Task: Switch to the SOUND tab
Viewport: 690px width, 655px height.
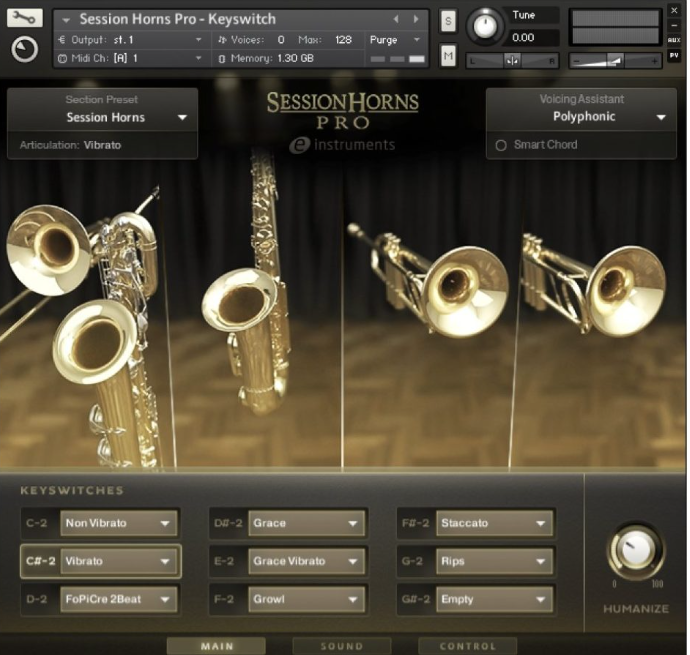Action: pos(342,646)
